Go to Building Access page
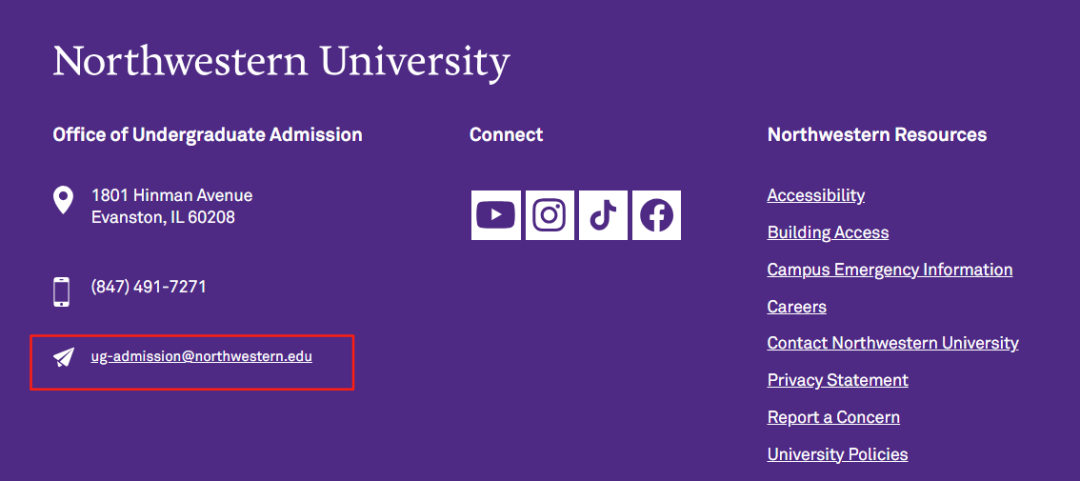This screenshot has width=1080, height=481. point(827,232)
